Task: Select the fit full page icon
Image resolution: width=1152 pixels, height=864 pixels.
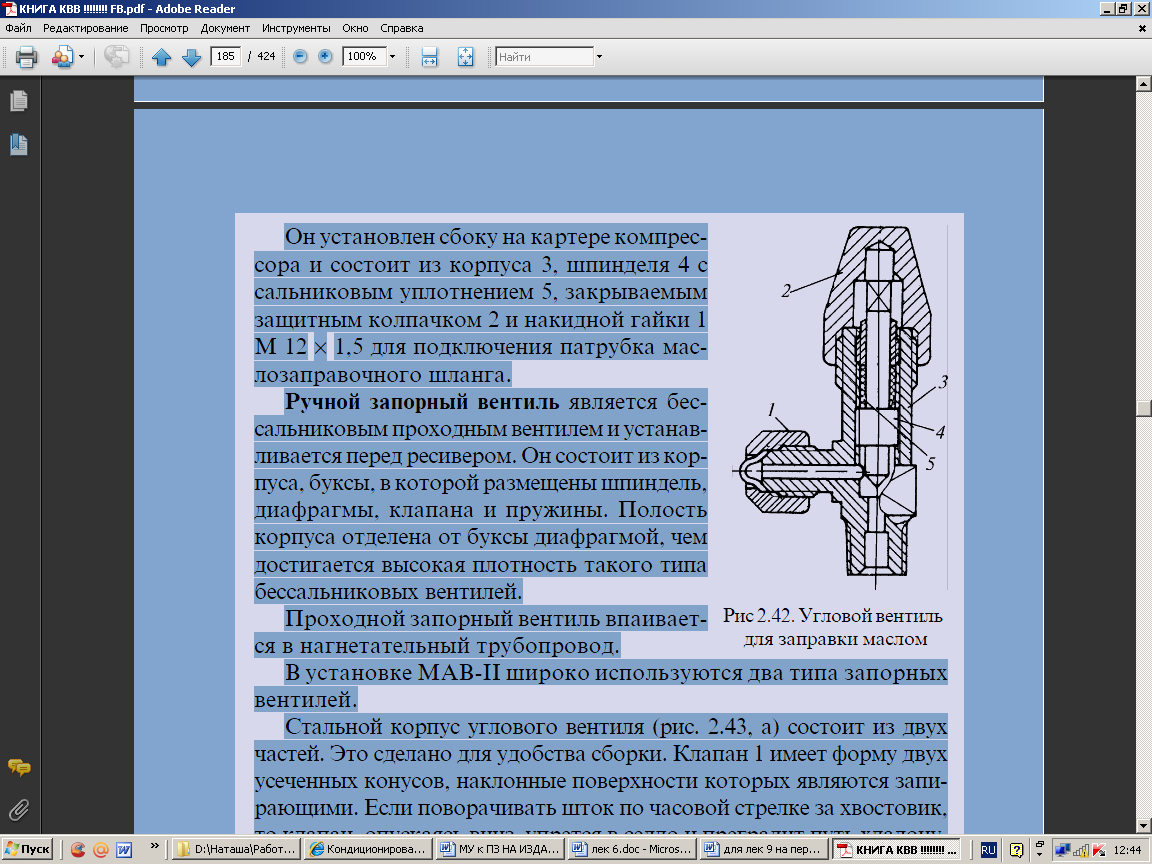Action: coord(465,57)
